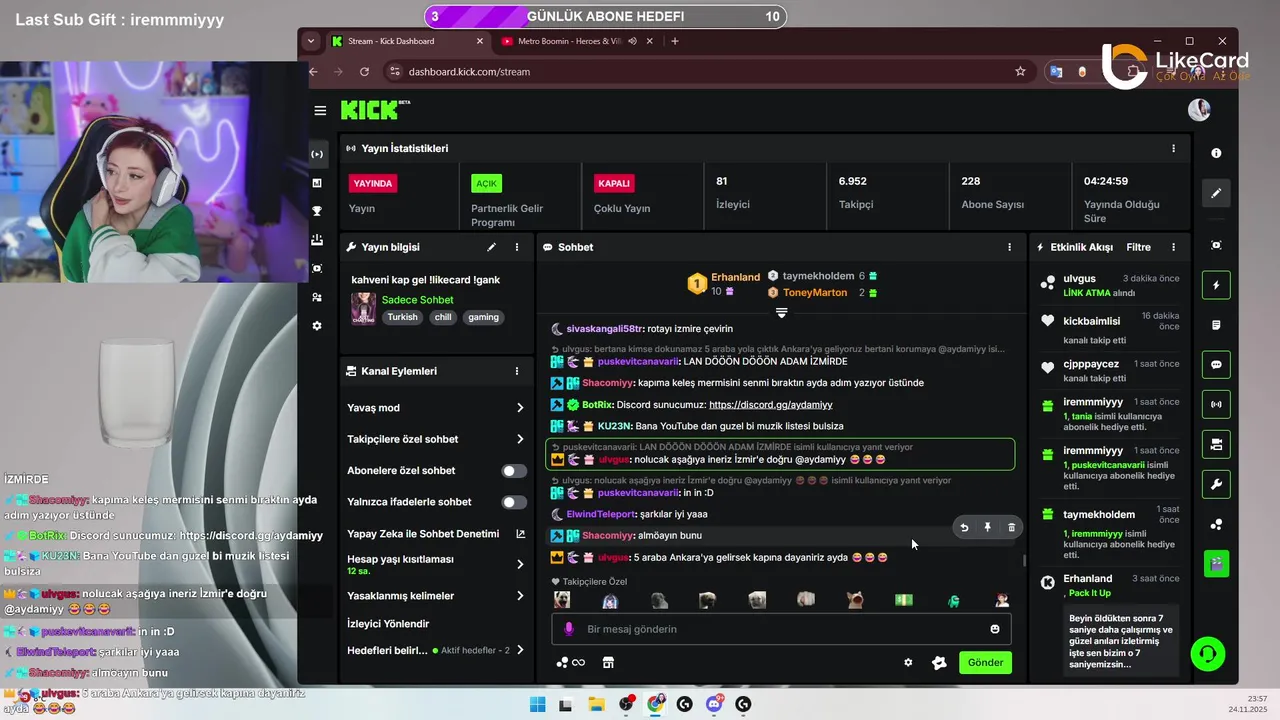Expand Takipçilere özel sohbet options
The width and height of the screenshot is (1280, 720).
pos(520,439)
